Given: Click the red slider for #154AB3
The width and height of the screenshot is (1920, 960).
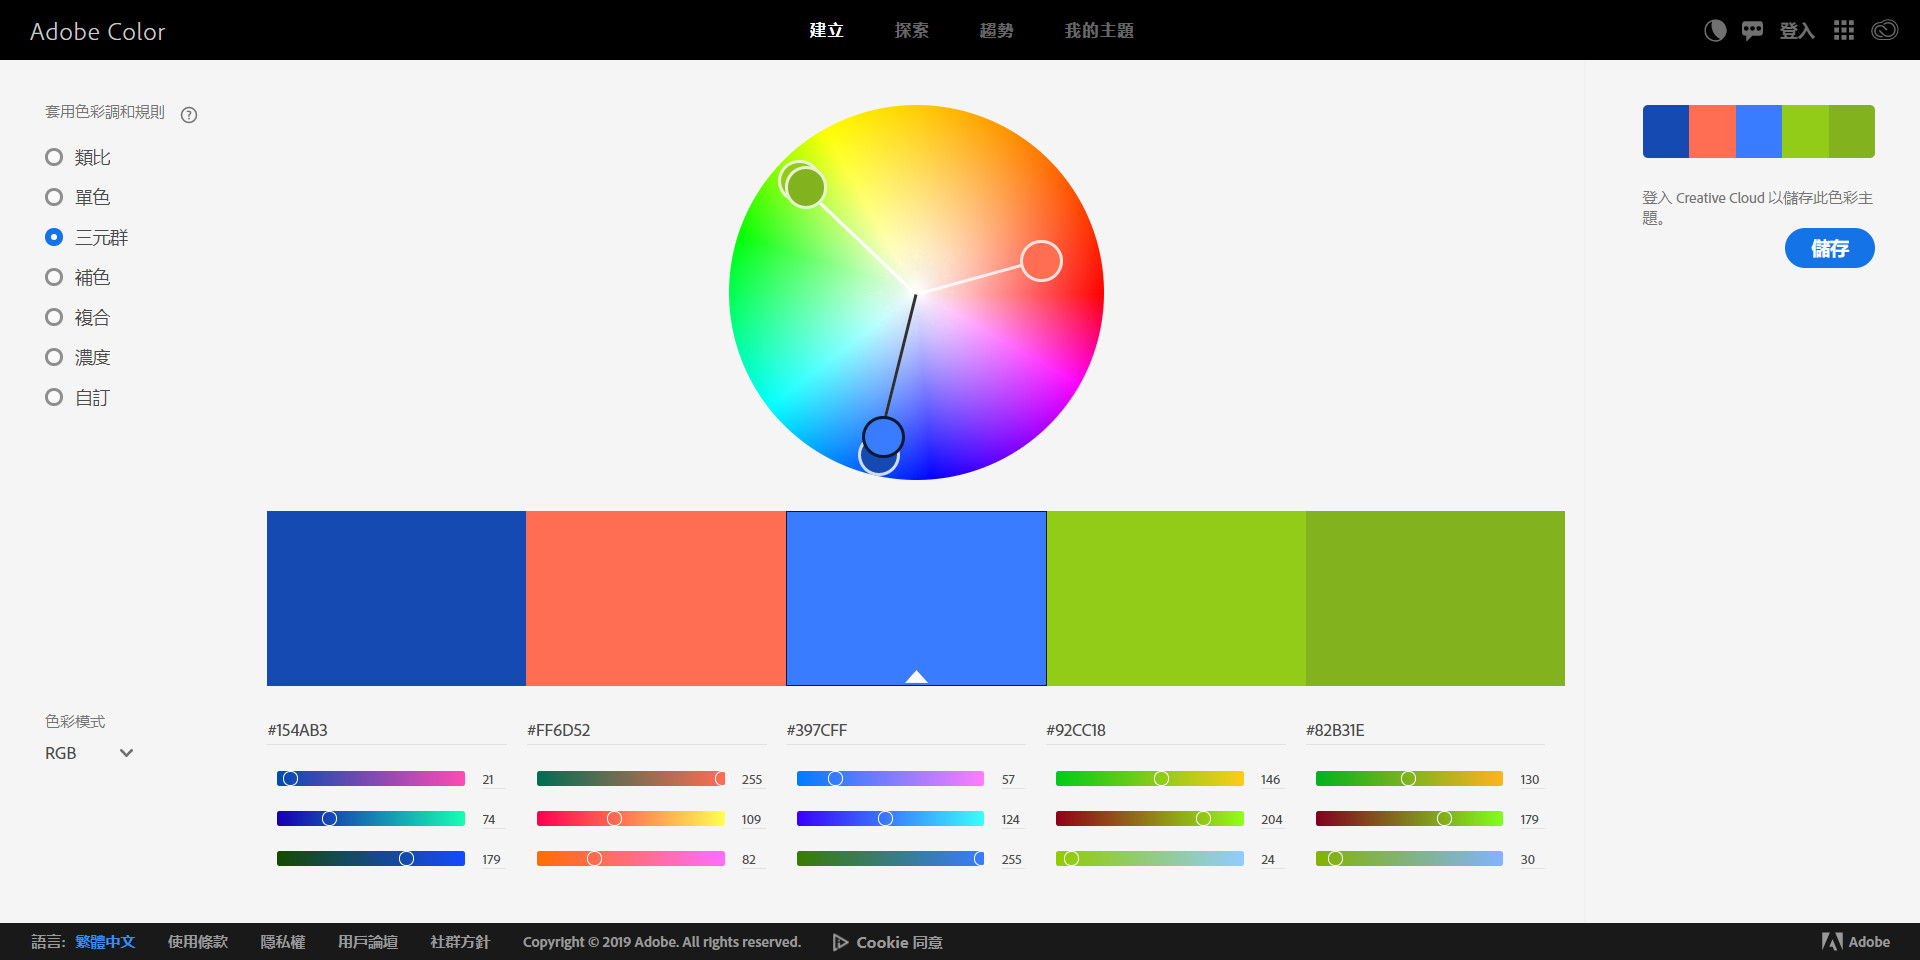Looking at the screenshot, I should coord(371,779).
